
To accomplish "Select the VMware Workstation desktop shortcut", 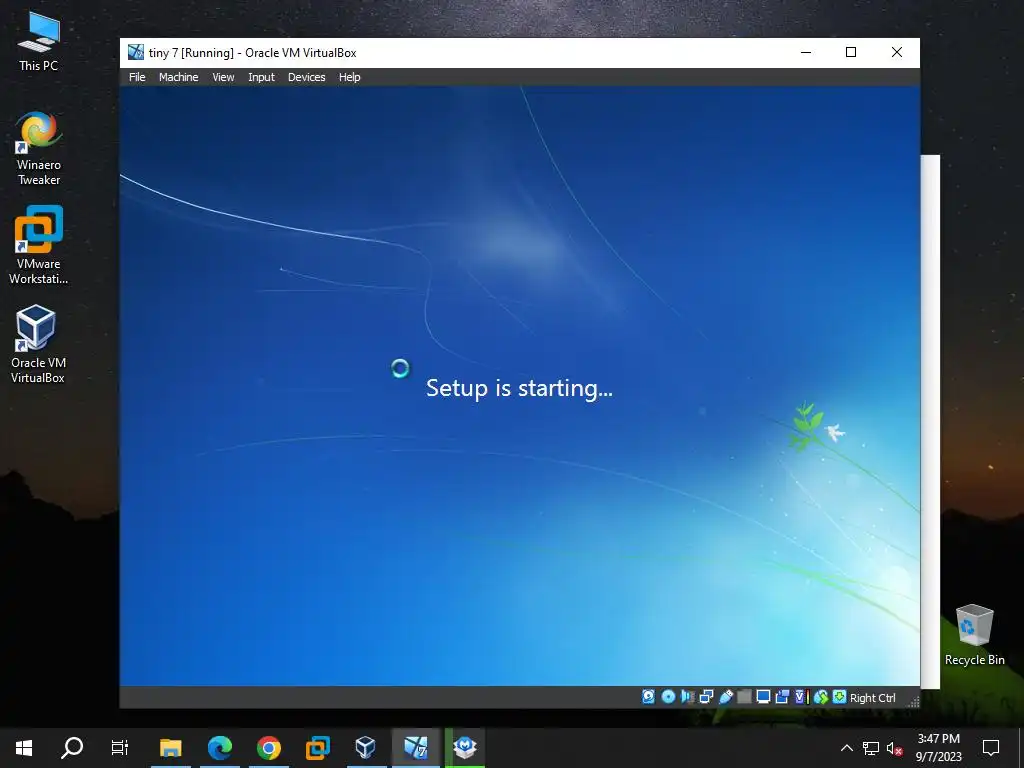I will (39, 245).
